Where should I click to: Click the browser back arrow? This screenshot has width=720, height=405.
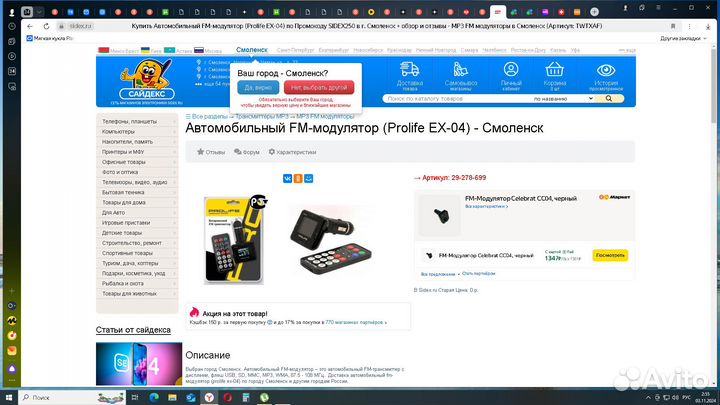30,26
